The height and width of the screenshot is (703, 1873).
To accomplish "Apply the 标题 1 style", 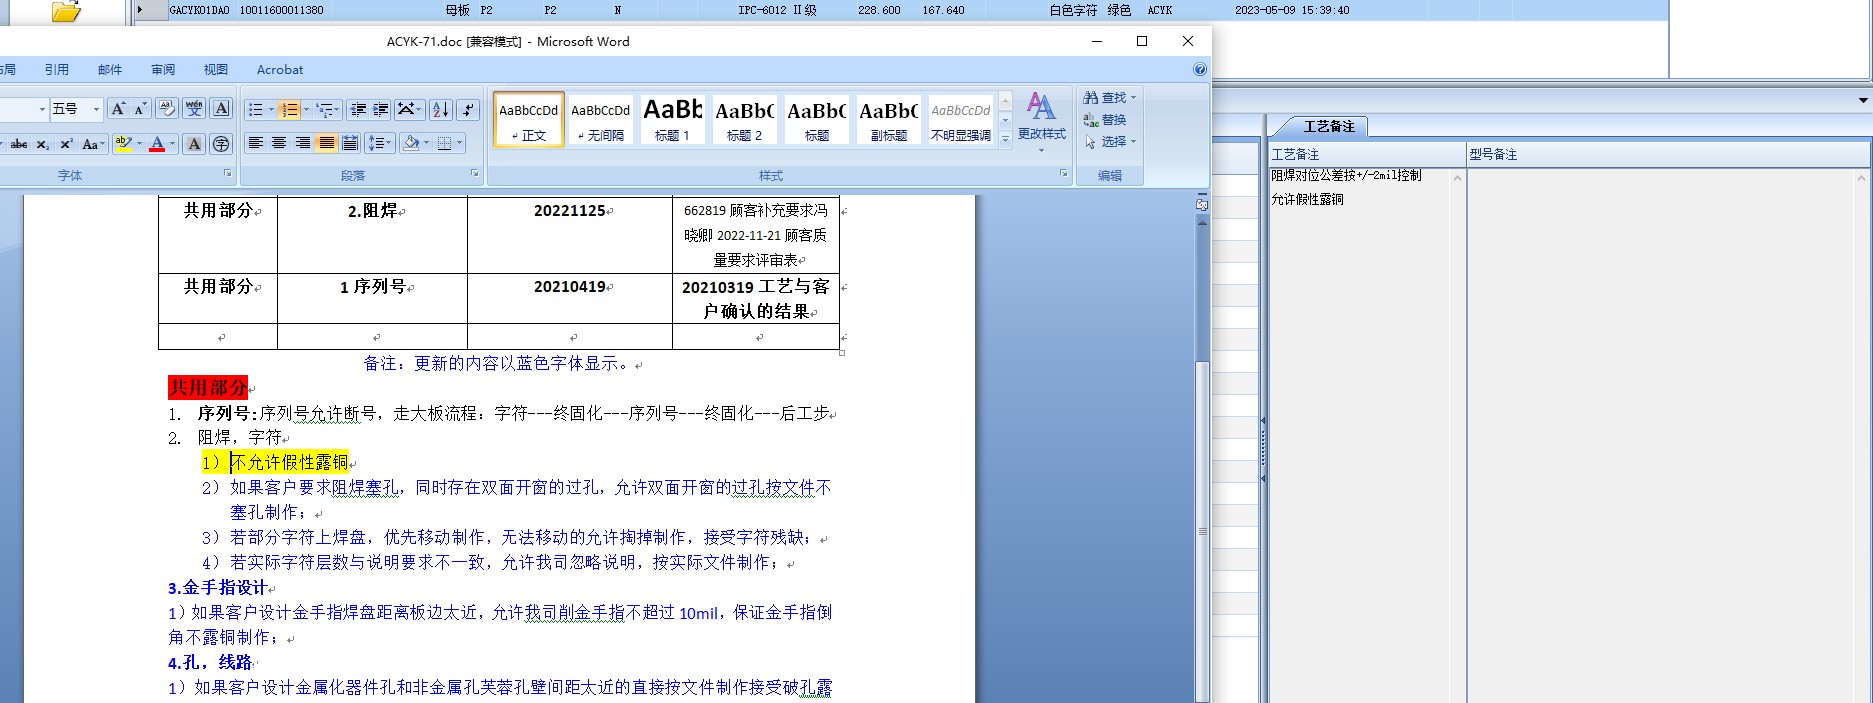I will pyautogui.click(x=672, y=120).
